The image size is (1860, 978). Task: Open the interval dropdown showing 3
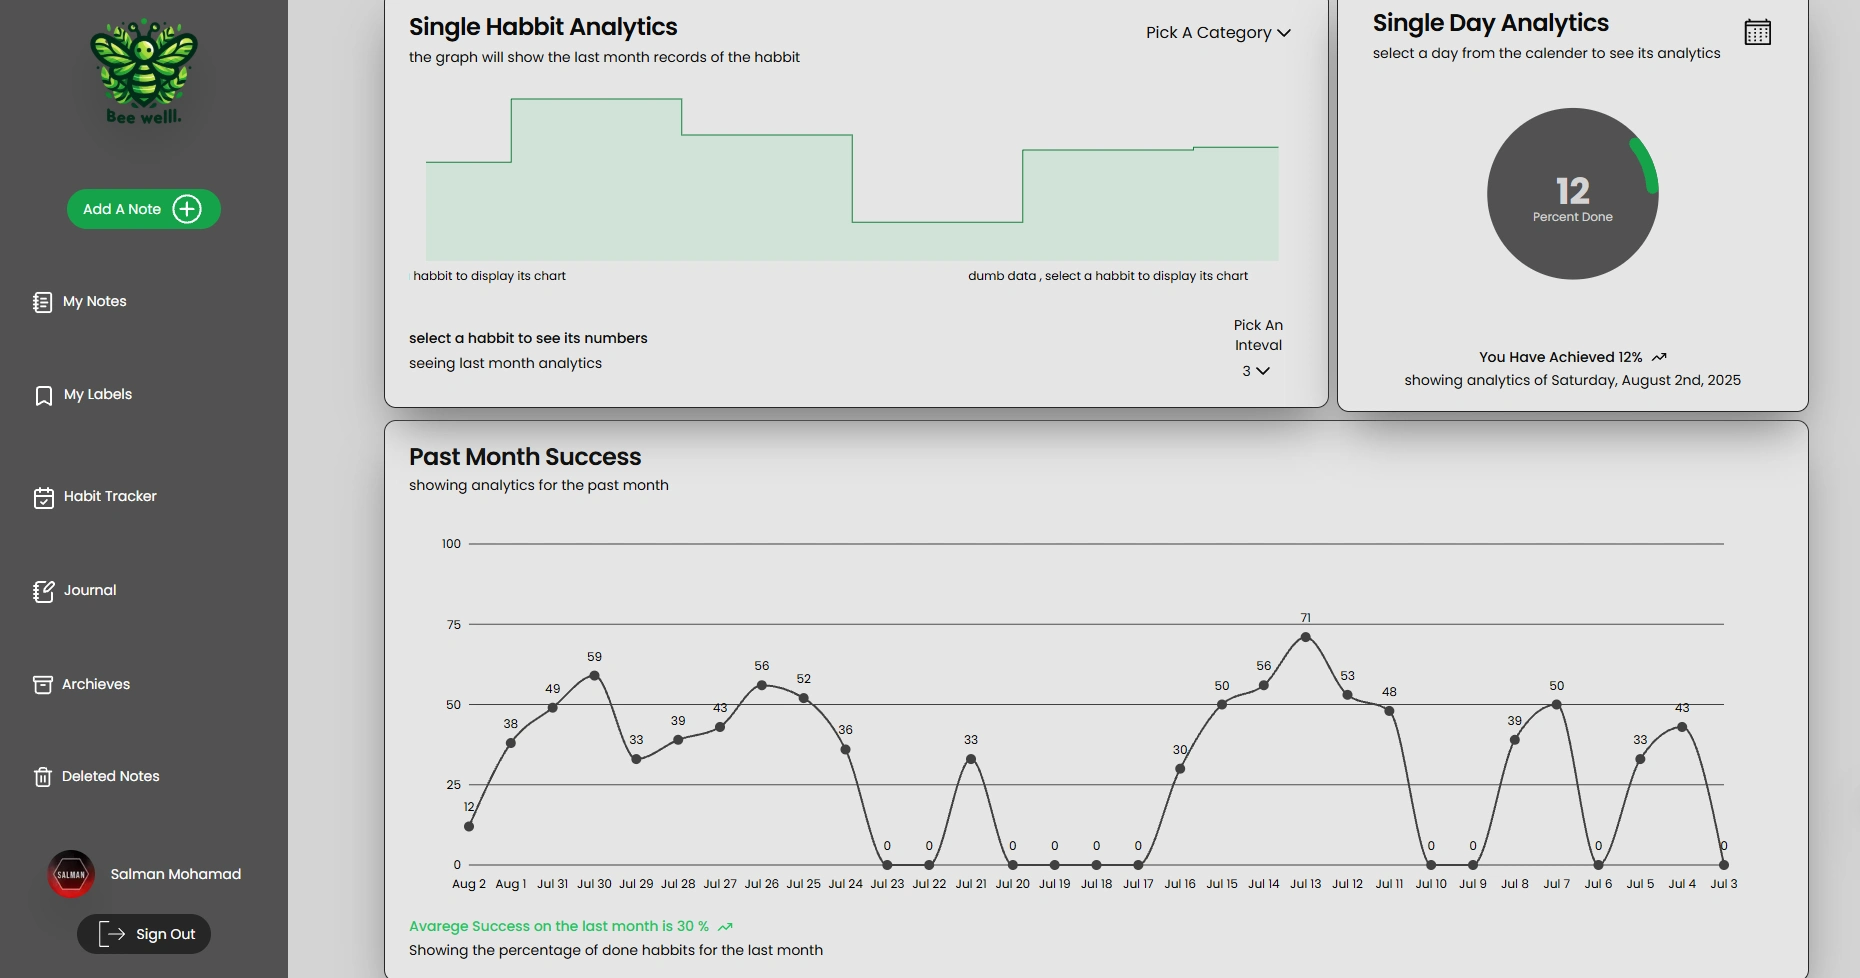pos(1256,371)
